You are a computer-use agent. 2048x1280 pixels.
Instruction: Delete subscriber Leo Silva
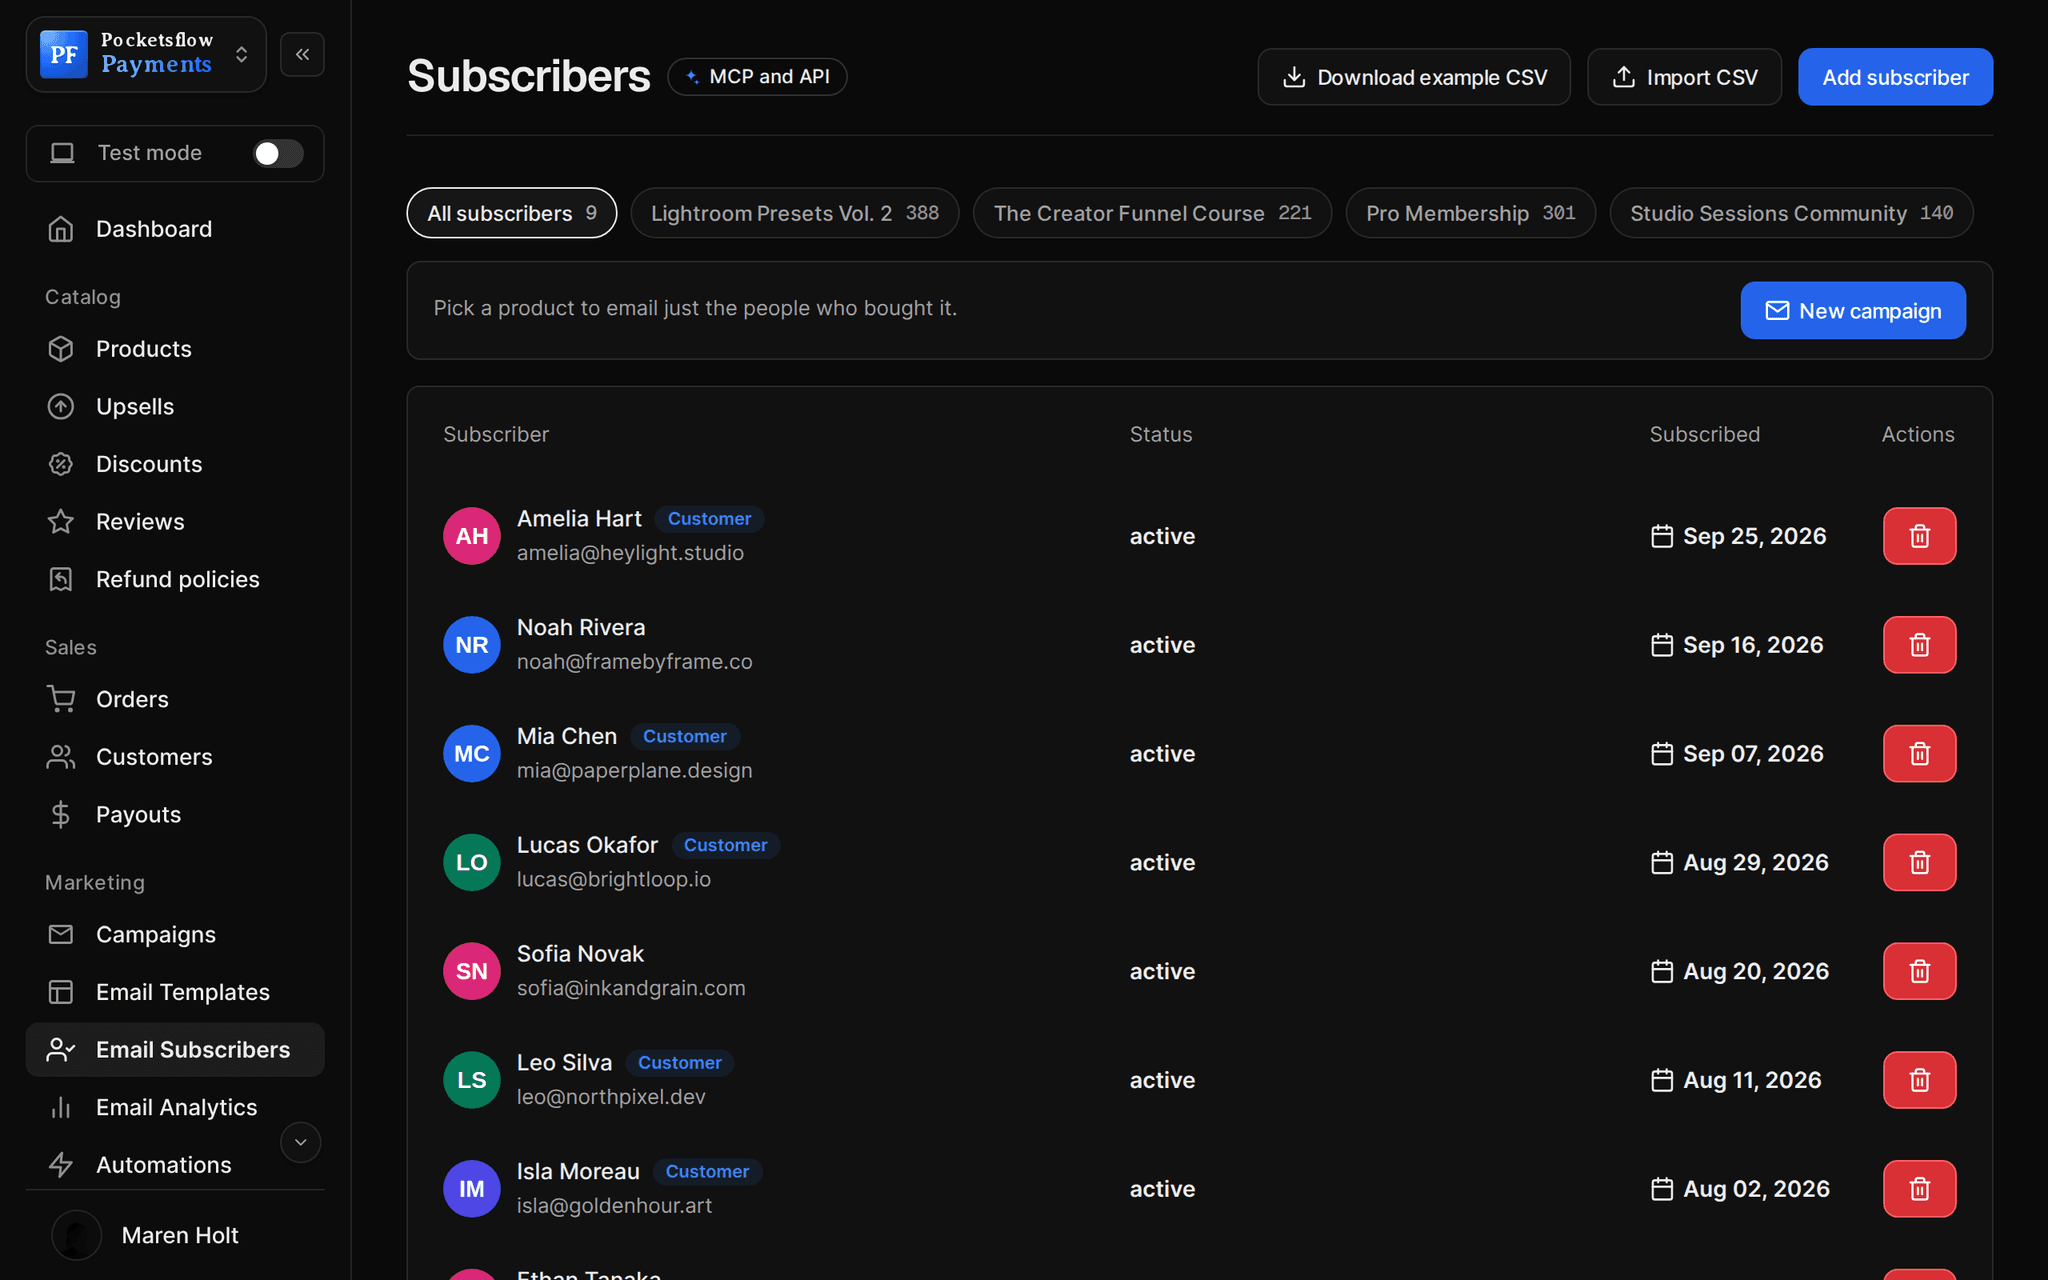tap(1919, 1080)
